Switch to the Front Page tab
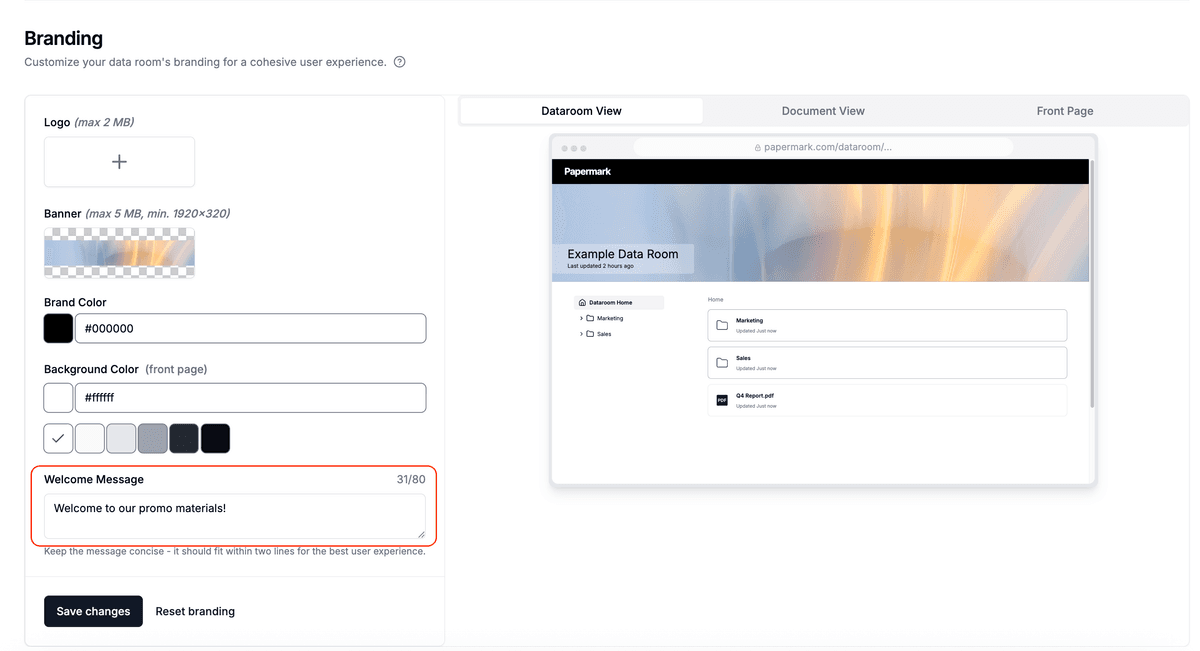1200x651 pixels. point(1064,111)
